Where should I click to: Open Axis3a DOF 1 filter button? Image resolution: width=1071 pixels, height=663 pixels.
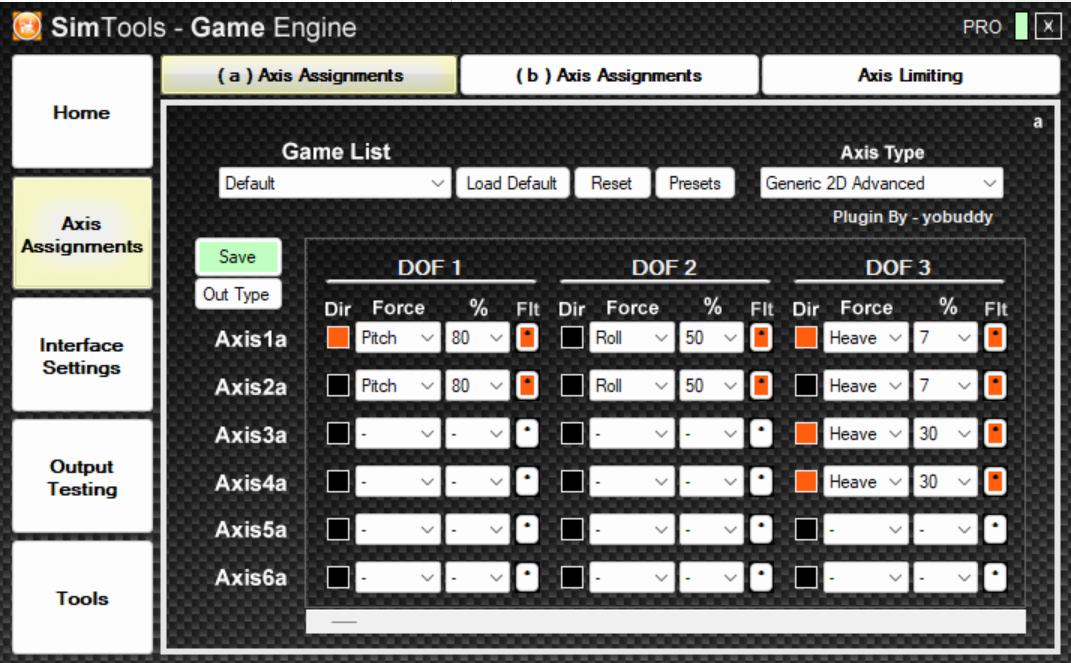point(527,433)
